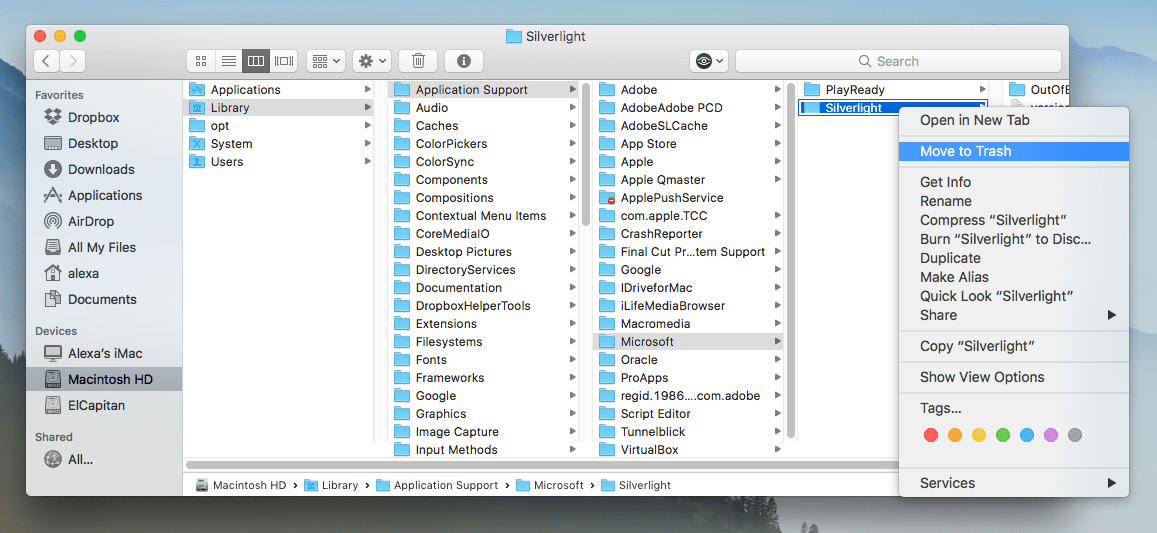The width and height of the screenshot is (1157, 533).
Task: Click Macintosh HD in the path bar
Action: (241, 485)
